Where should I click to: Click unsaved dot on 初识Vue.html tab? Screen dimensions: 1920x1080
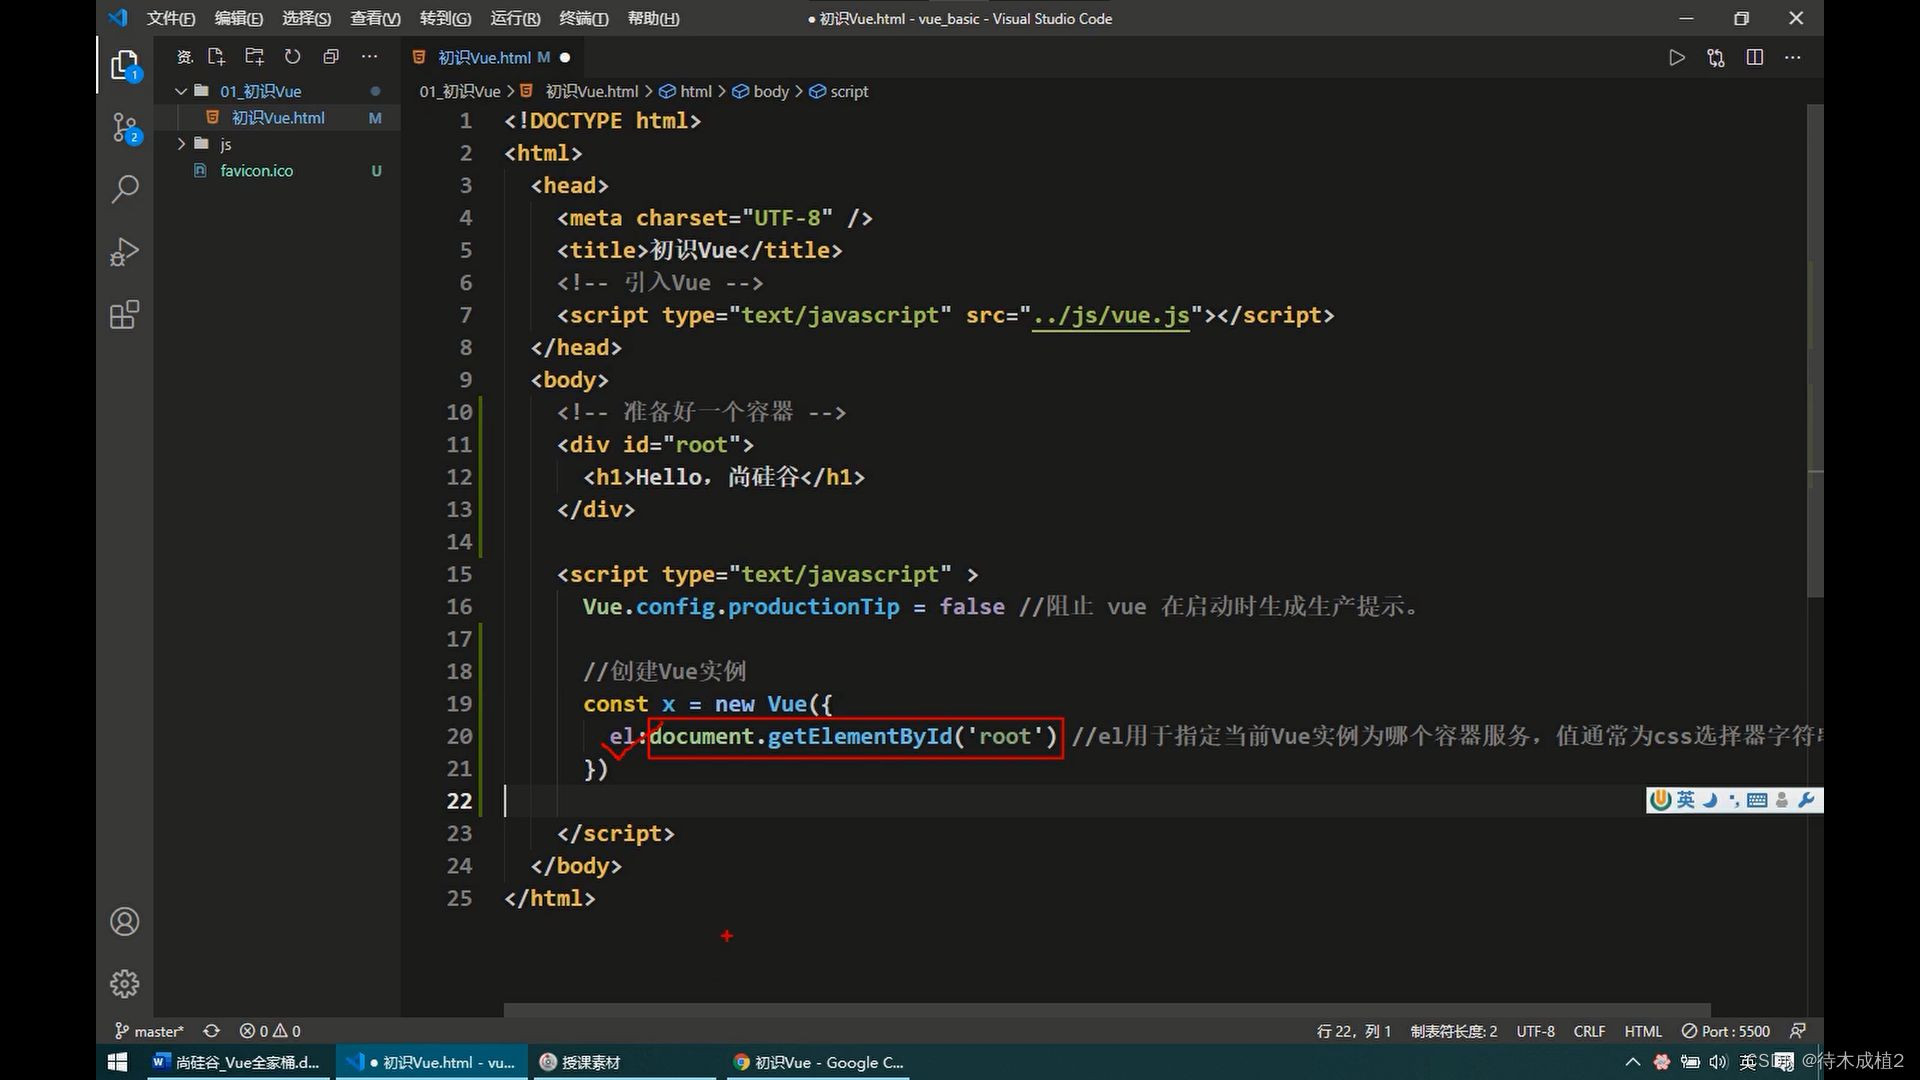click(565, 58)
